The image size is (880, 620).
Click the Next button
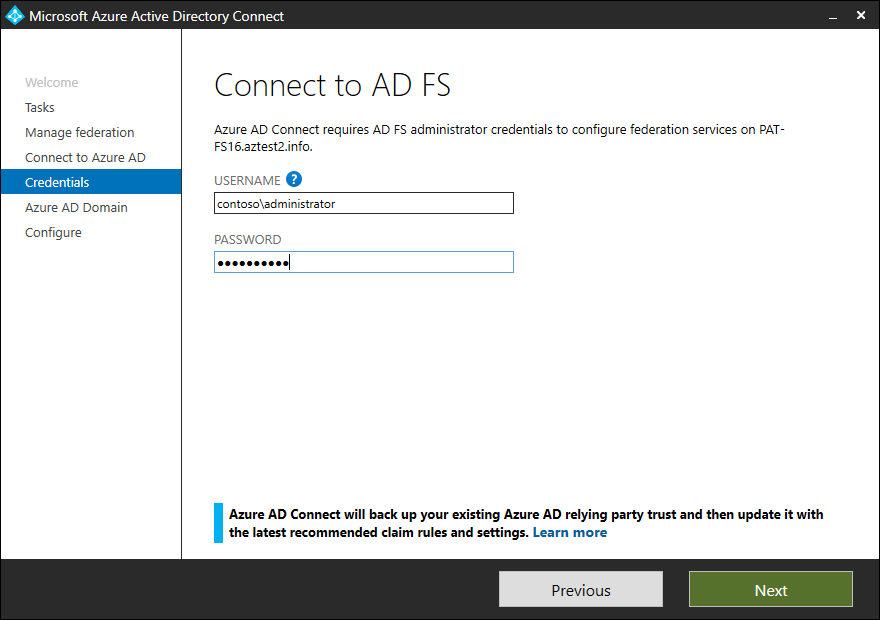tap(770, 589)
